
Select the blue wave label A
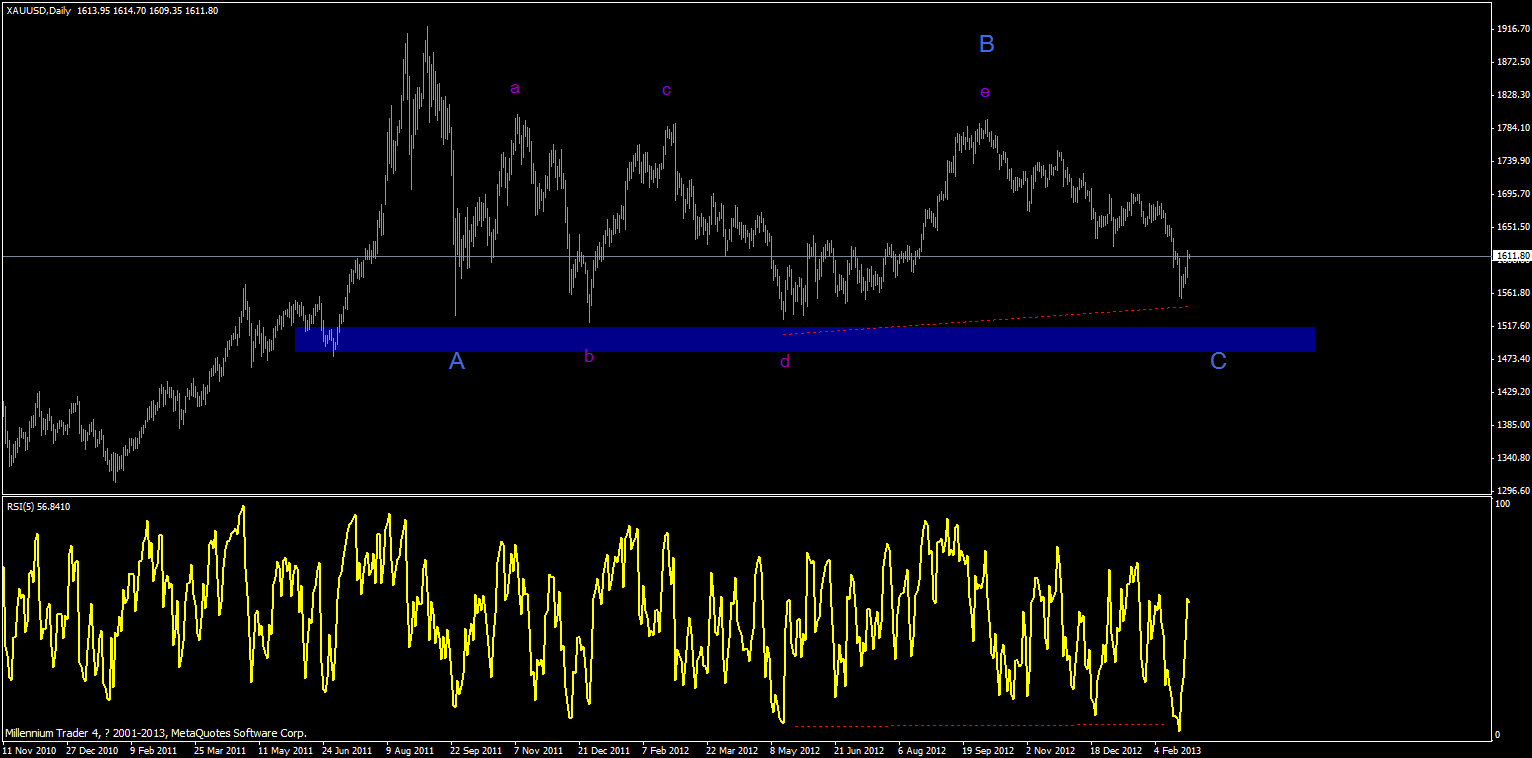point(457,361)
